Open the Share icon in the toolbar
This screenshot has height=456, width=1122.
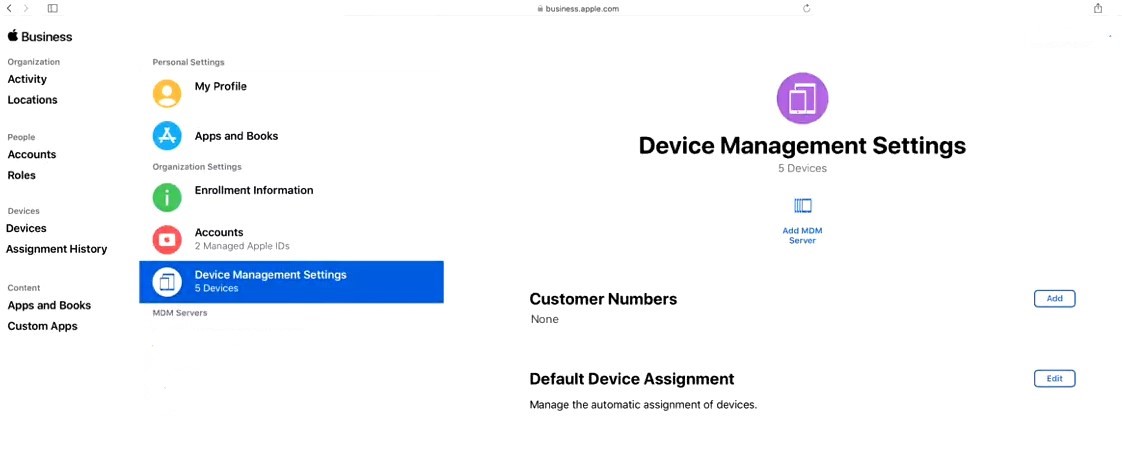click(1098, 9)
